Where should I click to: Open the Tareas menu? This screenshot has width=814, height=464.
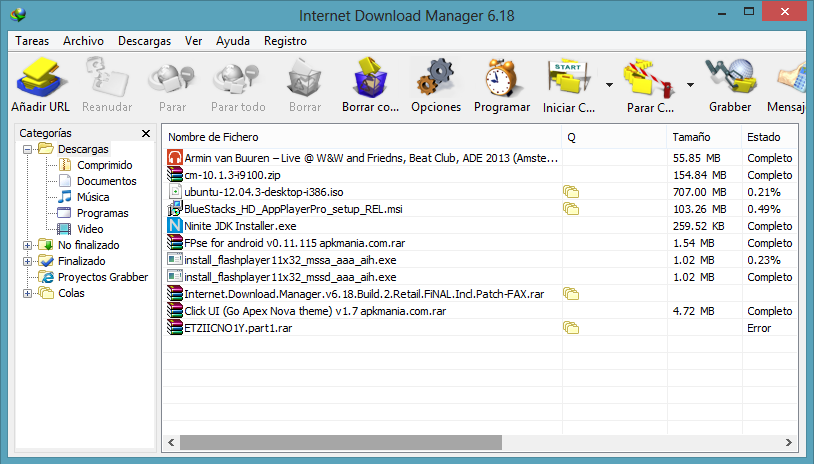[x=32, y=41]
